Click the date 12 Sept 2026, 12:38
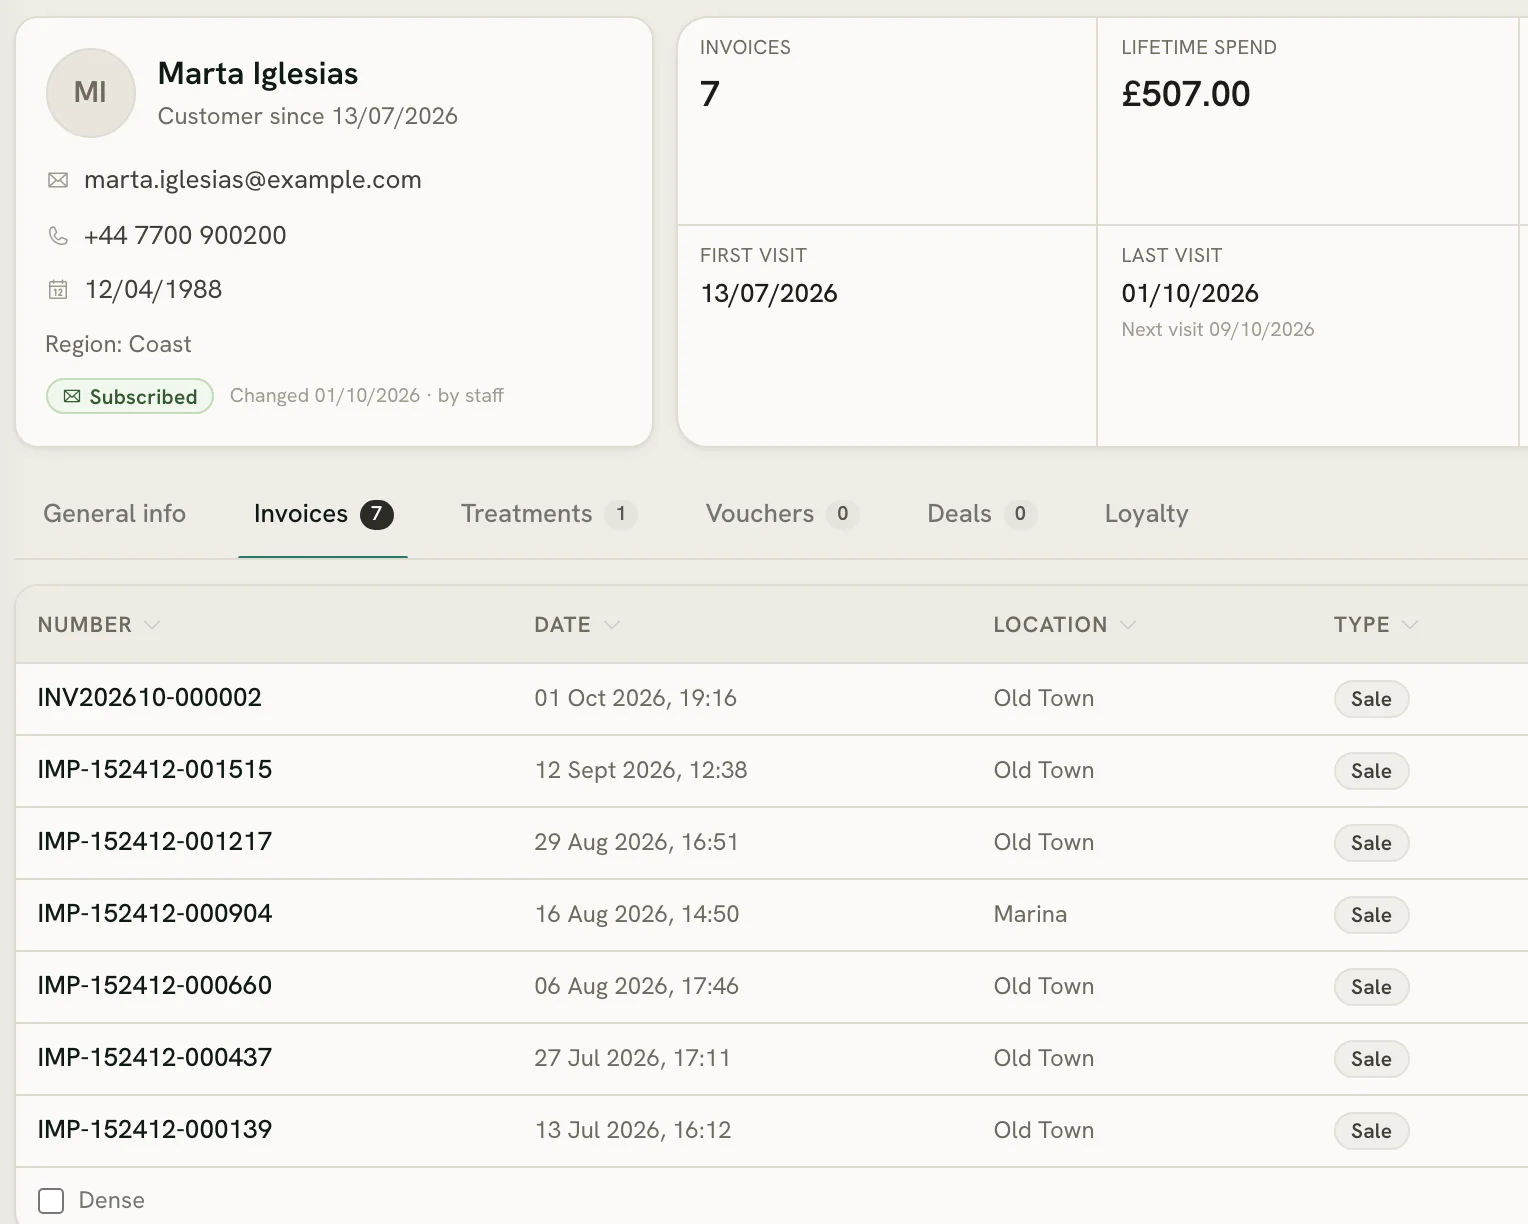The image size is (1528, 1224). (x=641, y=770)
